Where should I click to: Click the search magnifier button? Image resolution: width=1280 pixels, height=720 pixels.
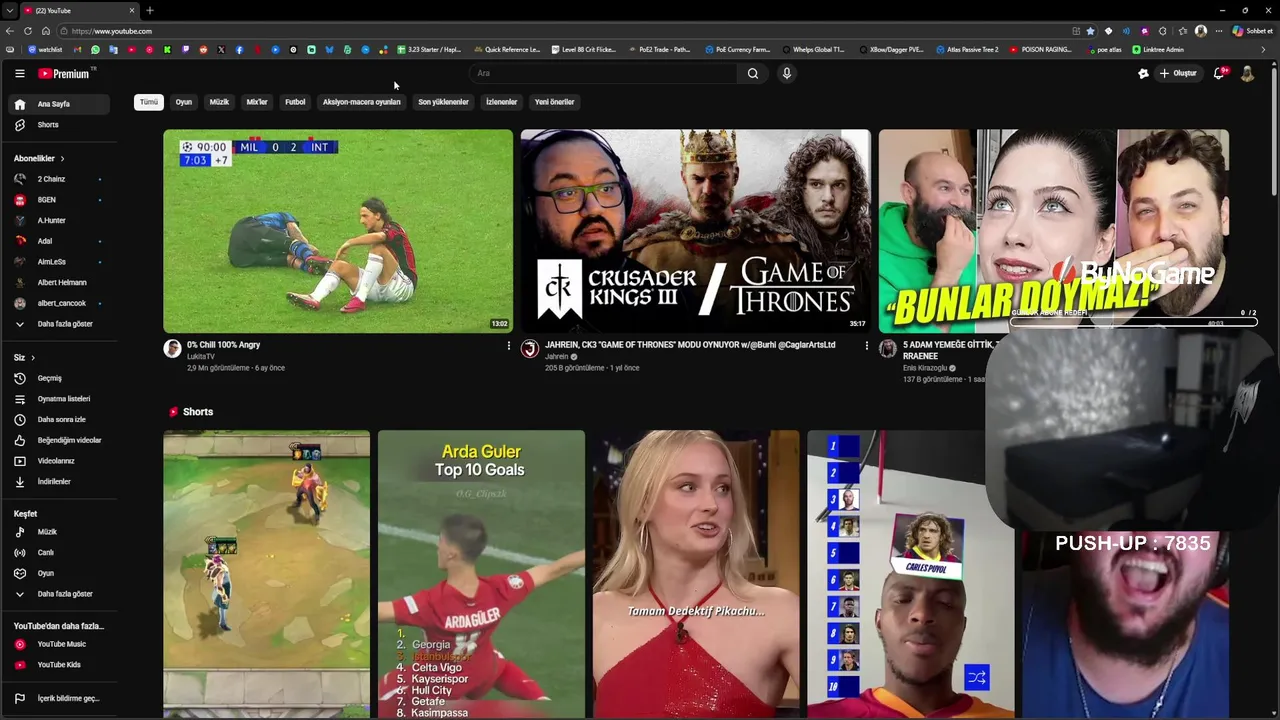tap(753, 73)
